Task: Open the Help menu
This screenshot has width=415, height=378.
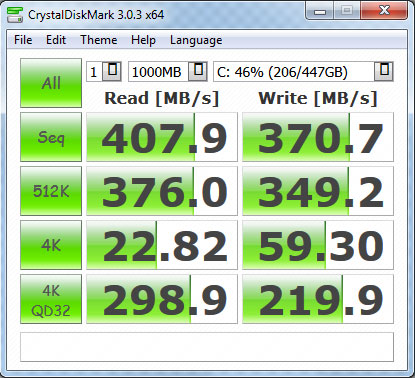Action: point(143,40)
